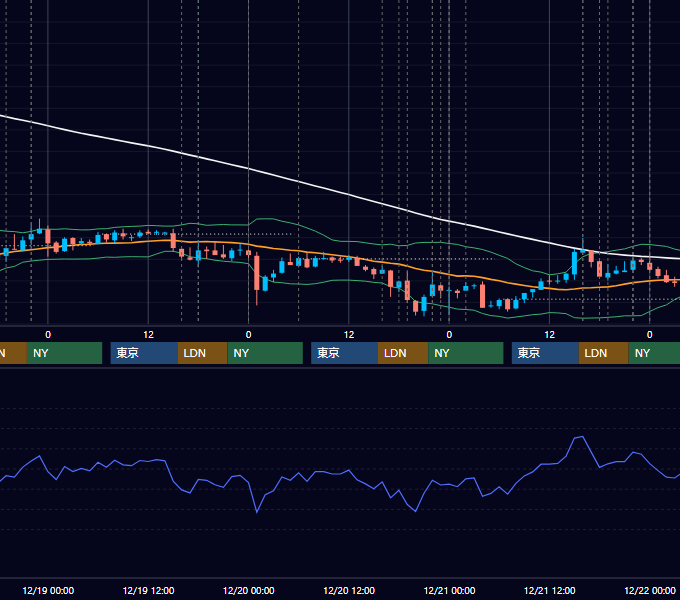Select the 12/19 12:00 date label
This screenshot has width=680, height=600.
pyautogui.click(x=148, y=590)
